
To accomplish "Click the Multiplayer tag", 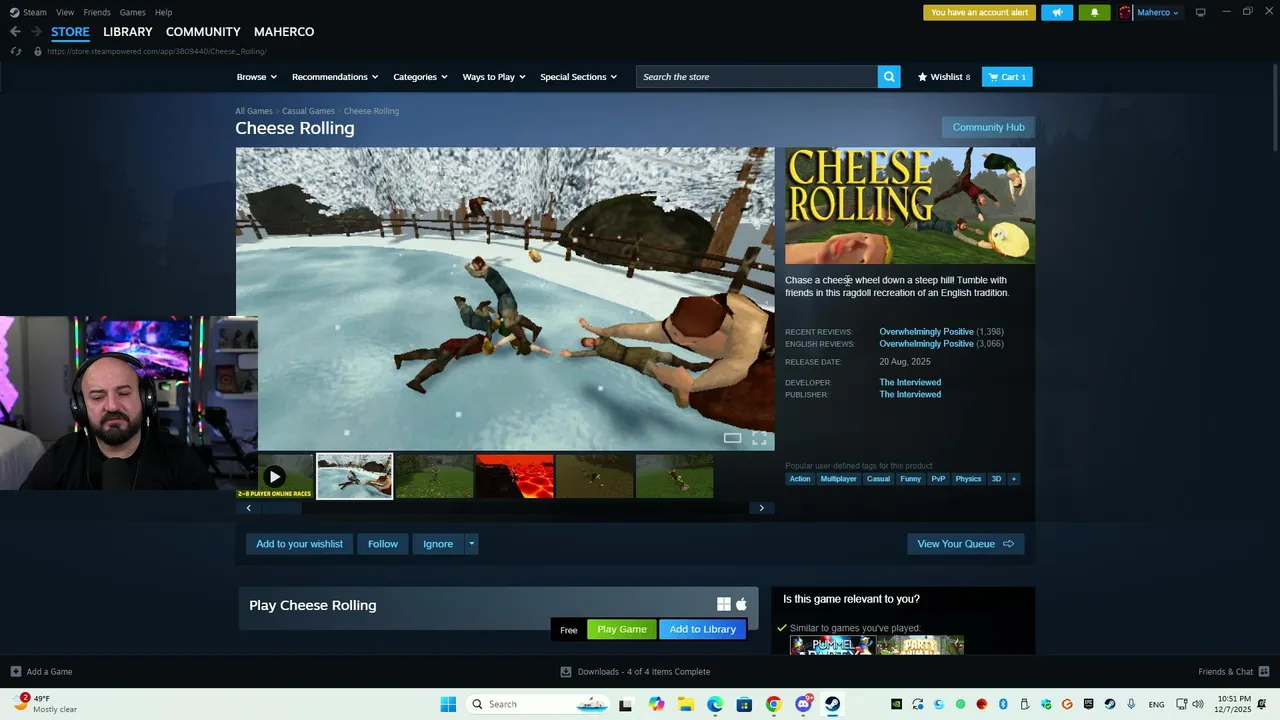I will pyautogui.click(x=838, y=479).
